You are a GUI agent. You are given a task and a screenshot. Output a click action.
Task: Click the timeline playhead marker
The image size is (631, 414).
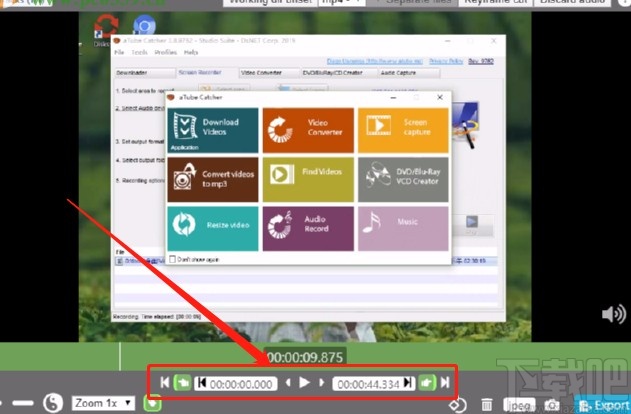tap(120, 356)
